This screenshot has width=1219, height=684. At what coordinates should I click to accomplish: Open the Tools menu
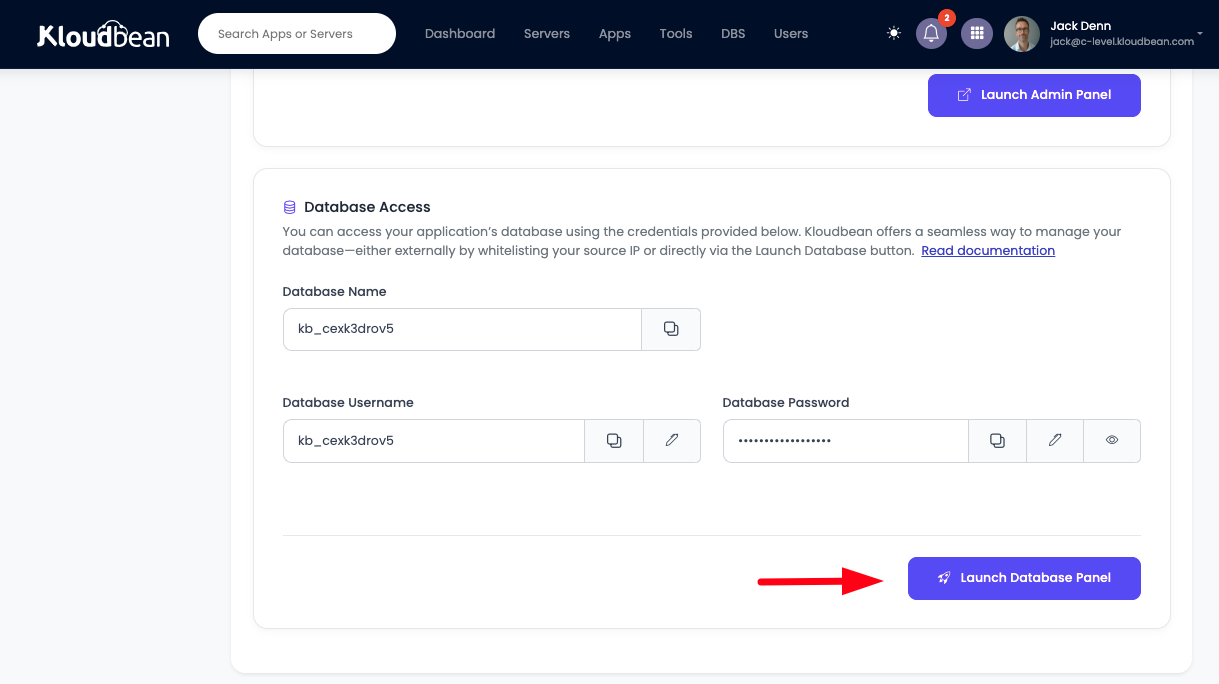click(x=676, y=33)
